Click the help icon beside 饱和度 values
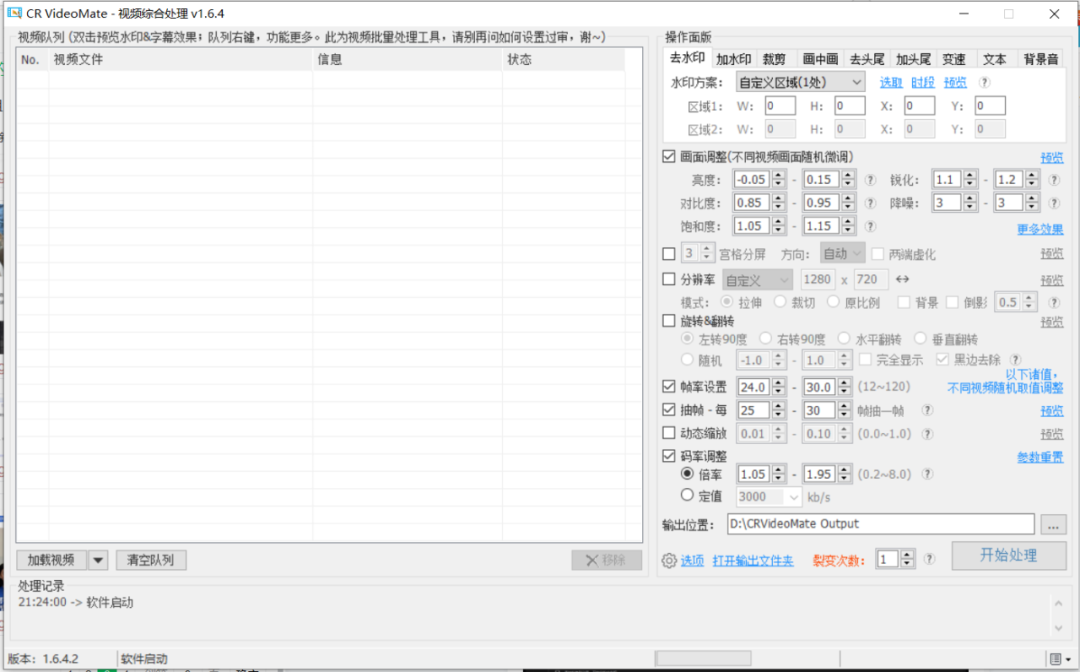The width and height of the screenshot is (1080, 672). coord(871,226)
